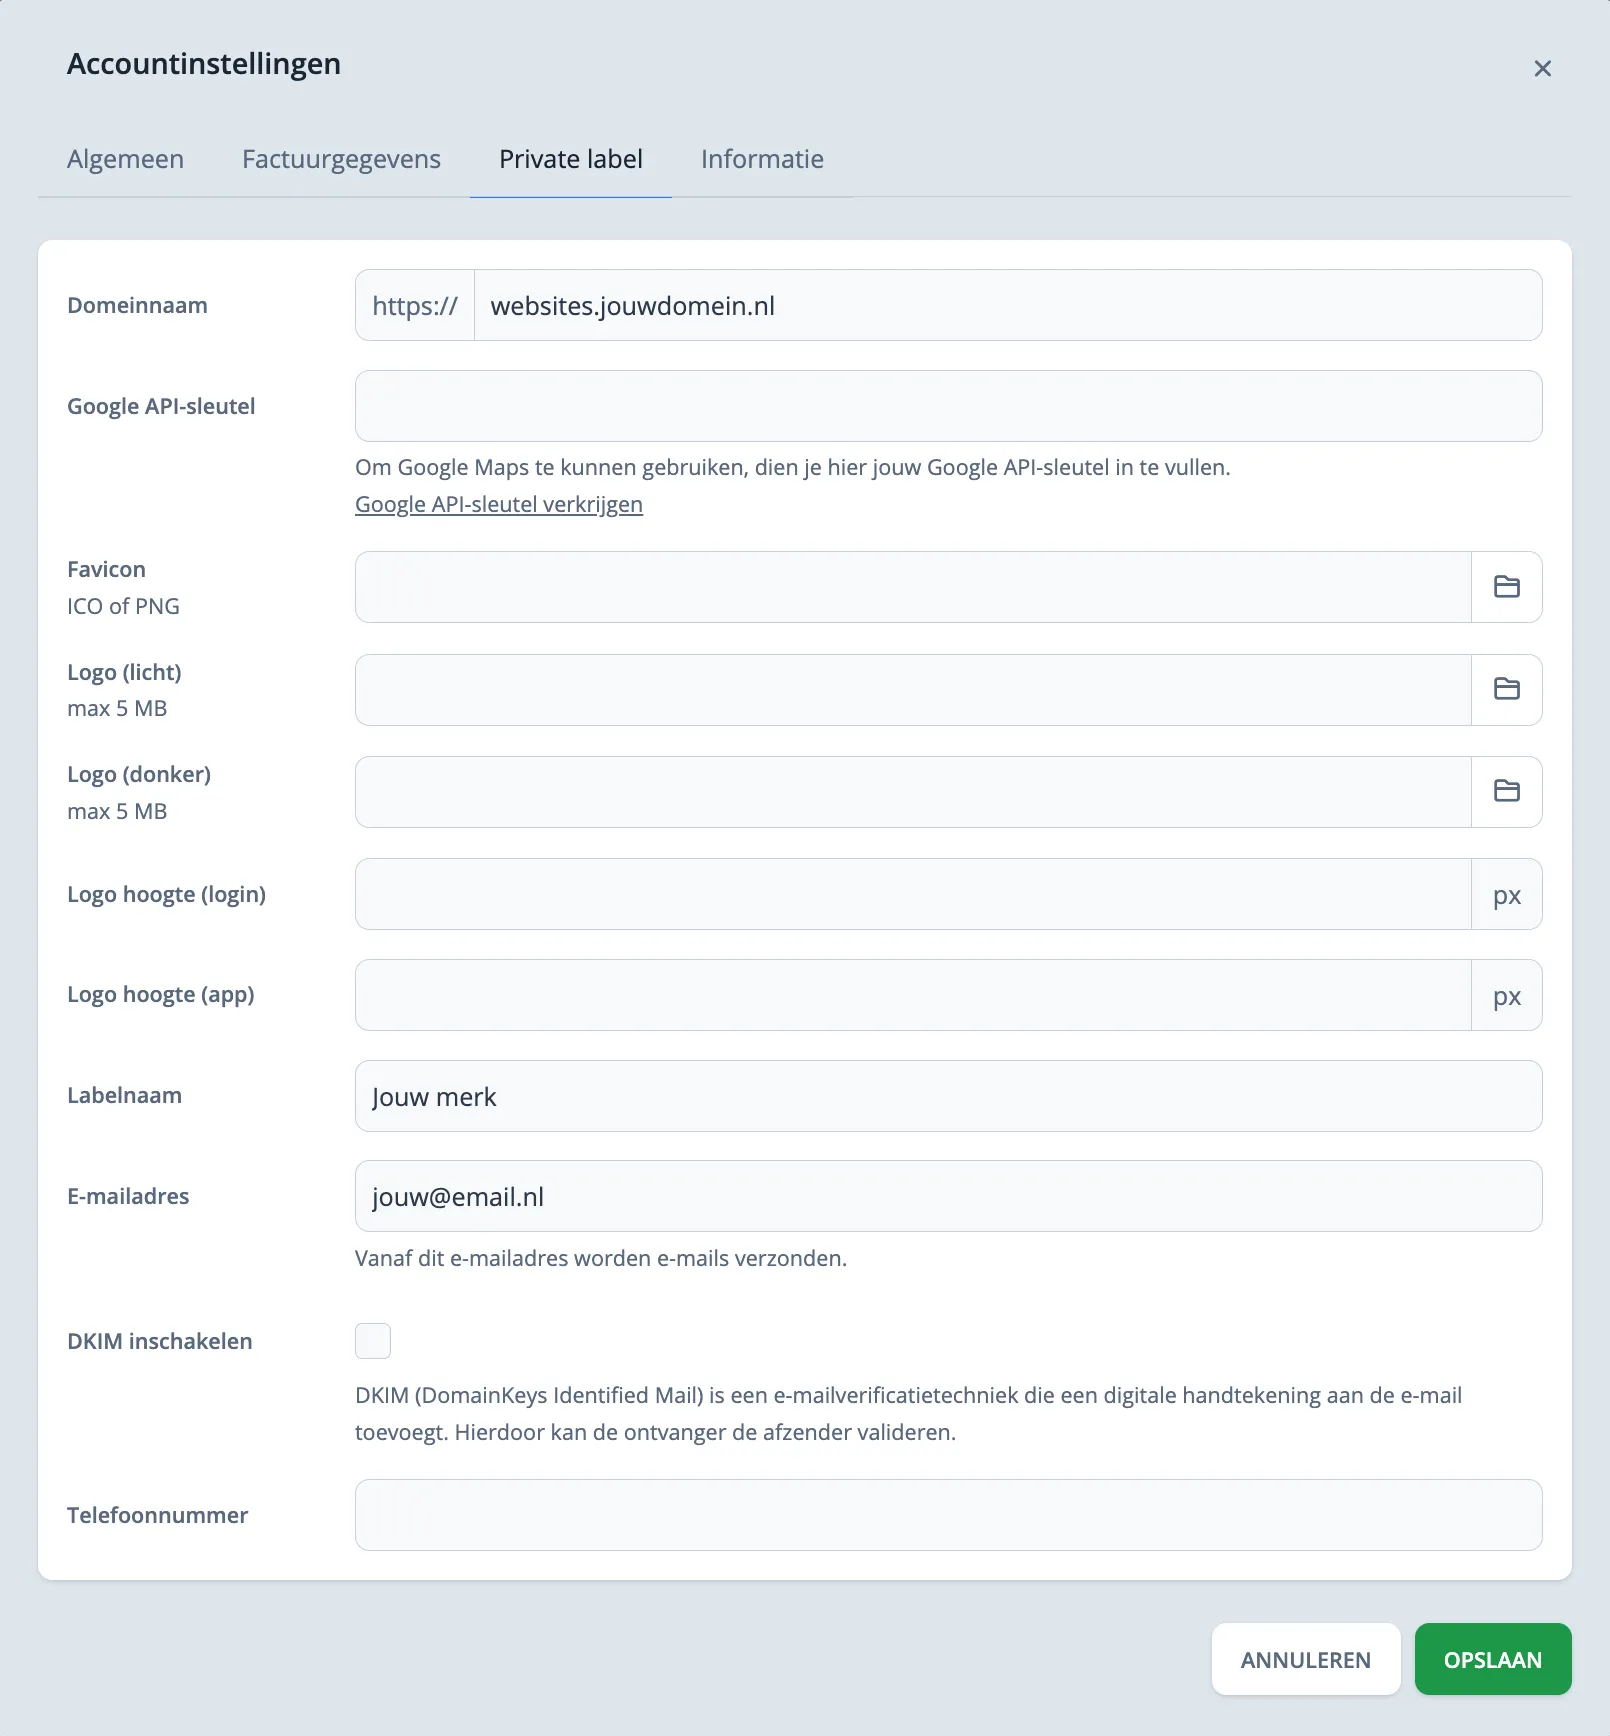
Task: Close the Accountinstellingen dialog
Action: pyautogui.click(x=1543, y=68)
